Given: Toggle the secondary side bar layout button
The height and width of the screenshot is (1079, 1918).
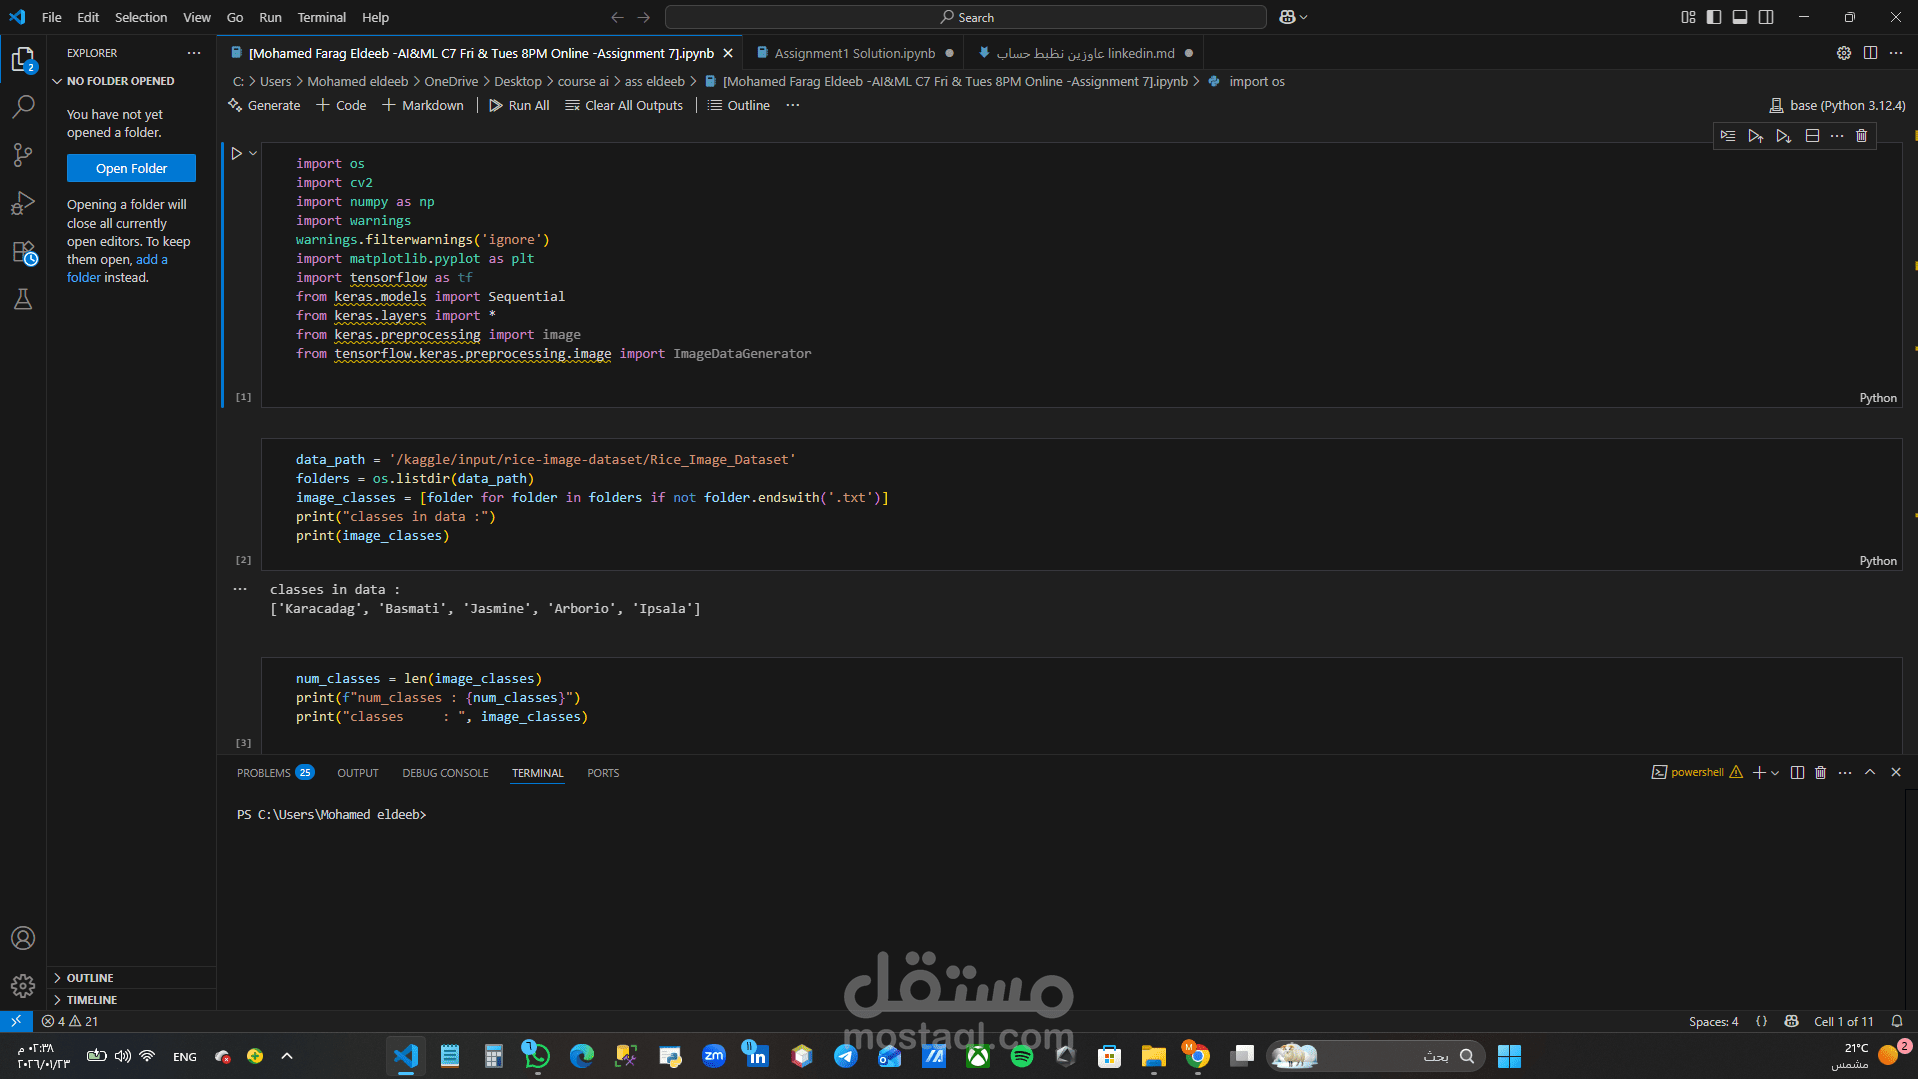Looking at the screenshot, I should click(x=1766, y=17).
